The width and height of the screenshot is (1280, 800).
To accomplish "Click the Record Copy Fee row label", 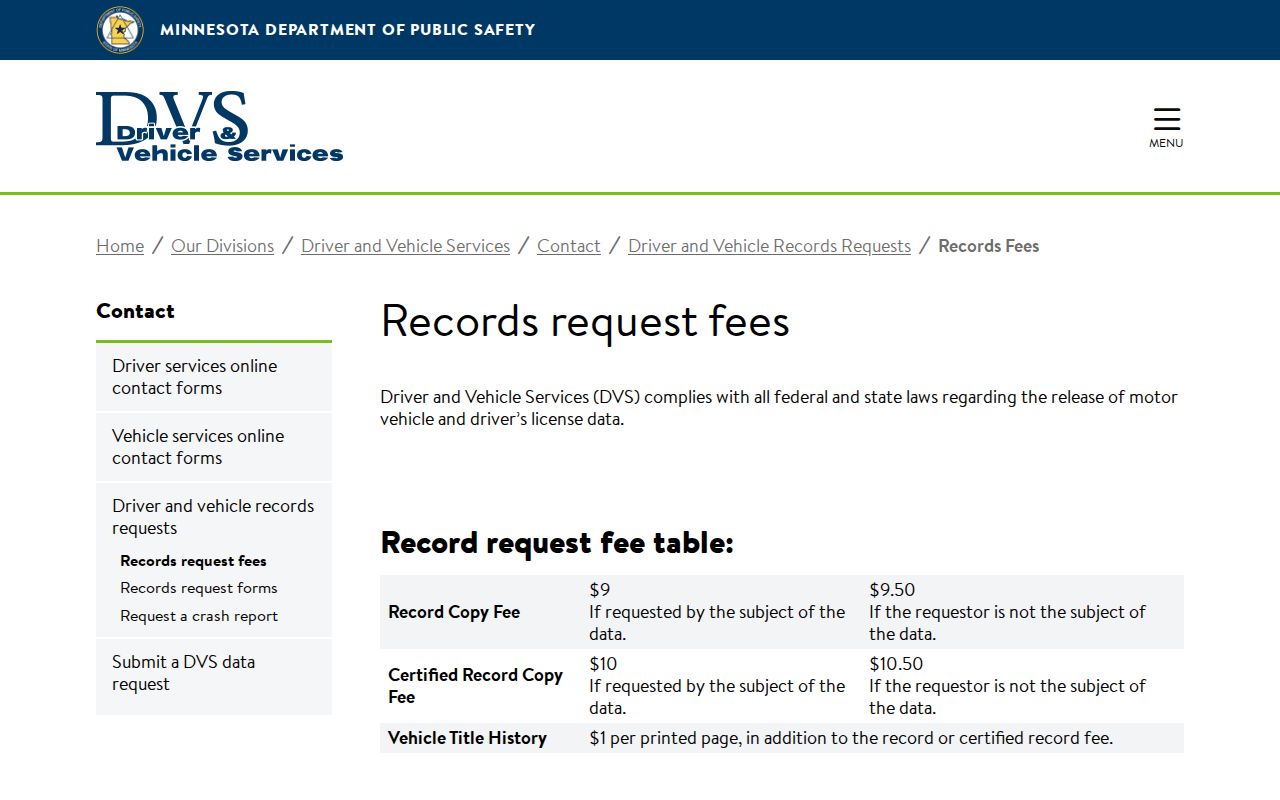I will (x=454, y=612).
